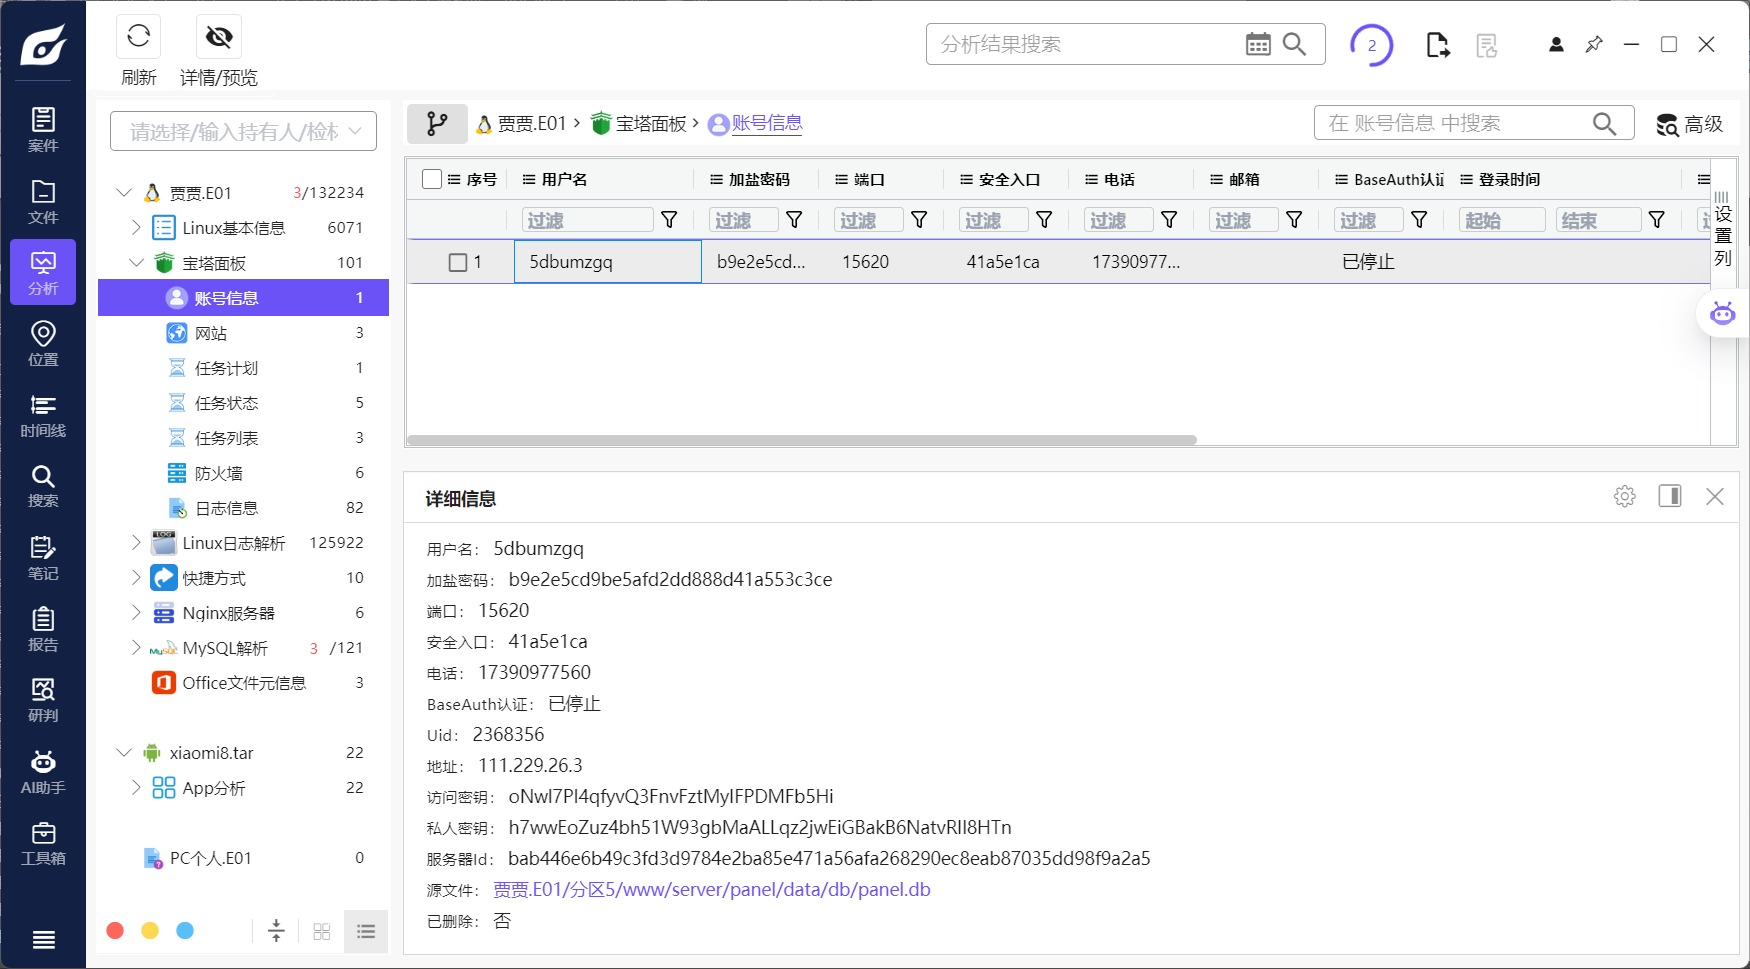Viewport: 1750px width, 969px height.
Task: Open the 搜索 sidebar section
Action: coord(43,486)
